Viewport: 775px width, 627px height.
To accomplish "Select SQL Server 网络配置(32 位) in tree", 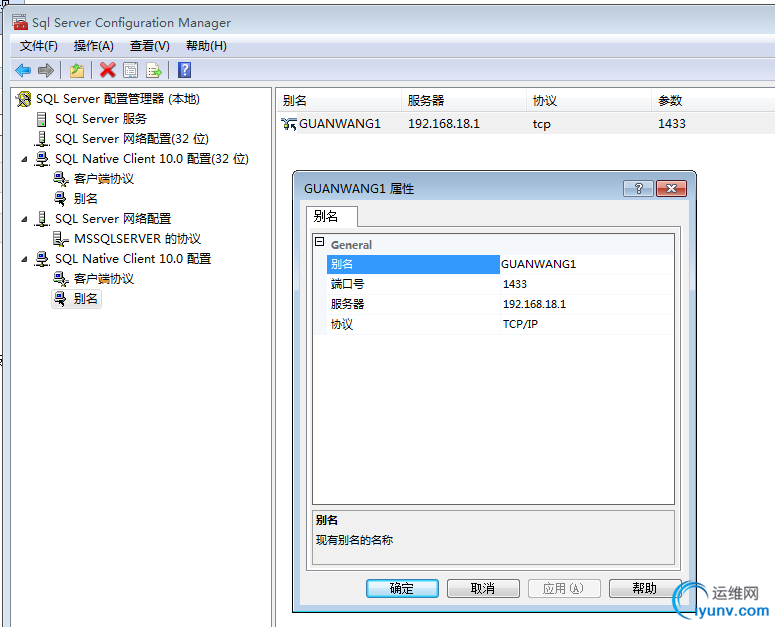I will pyautogui.click(x=132, y=139).
